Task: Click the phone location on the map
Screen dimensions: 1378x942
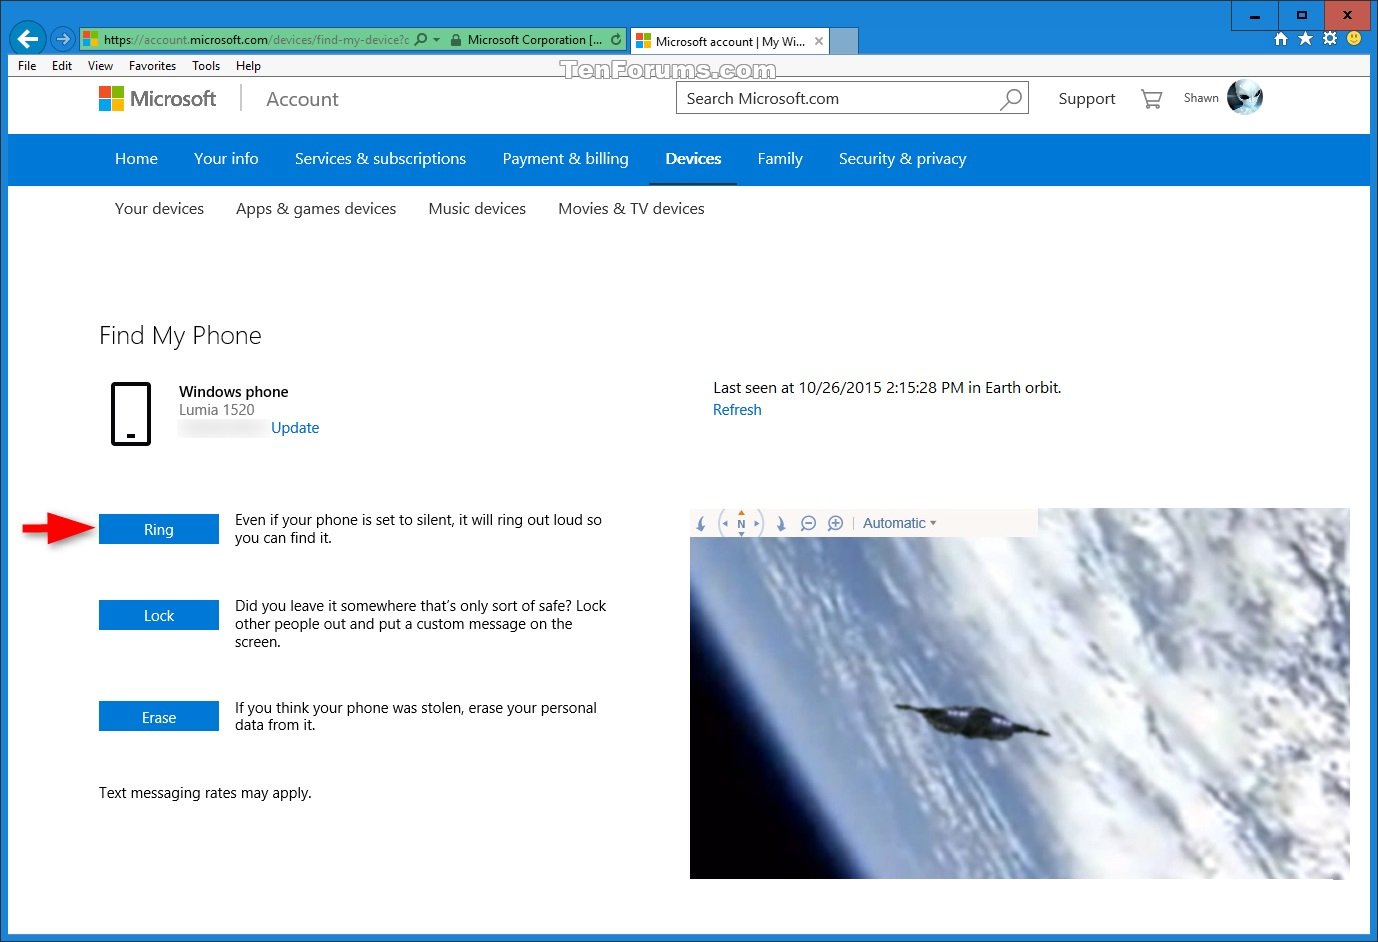Action: click(972, 720)
